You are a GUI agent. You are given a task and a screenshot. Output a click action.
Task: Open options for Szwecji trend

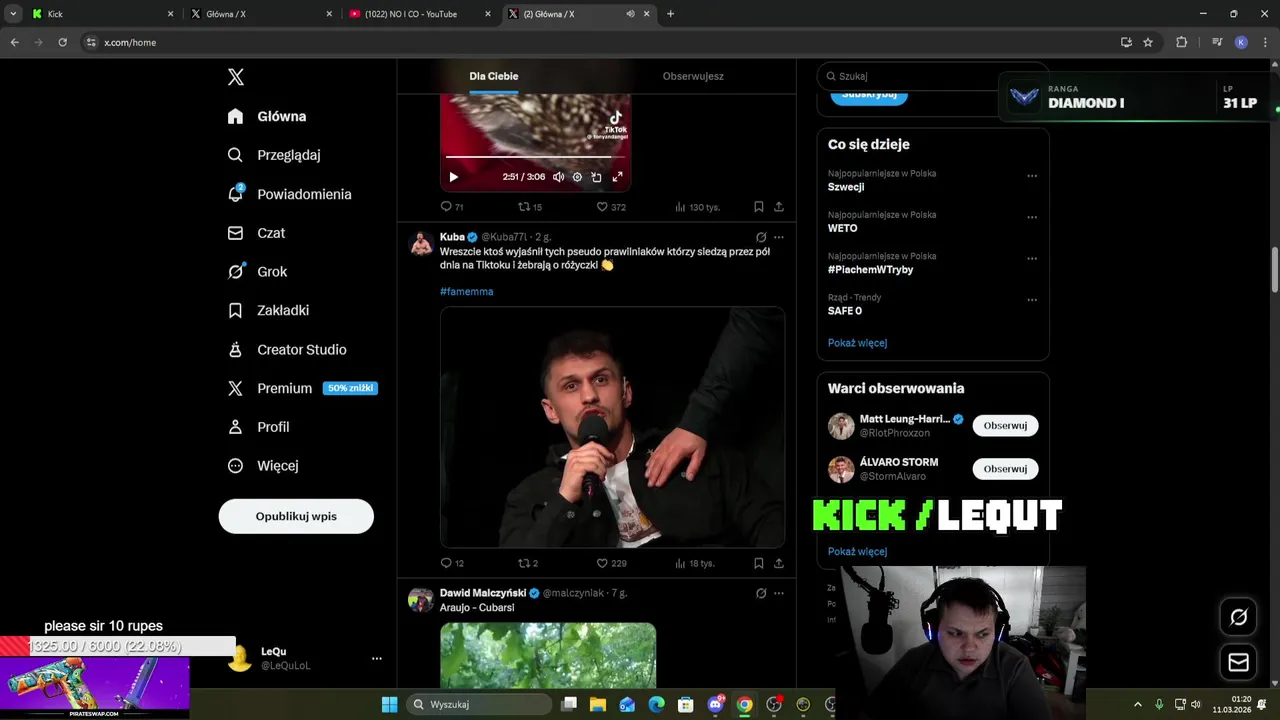point(1032,176)
